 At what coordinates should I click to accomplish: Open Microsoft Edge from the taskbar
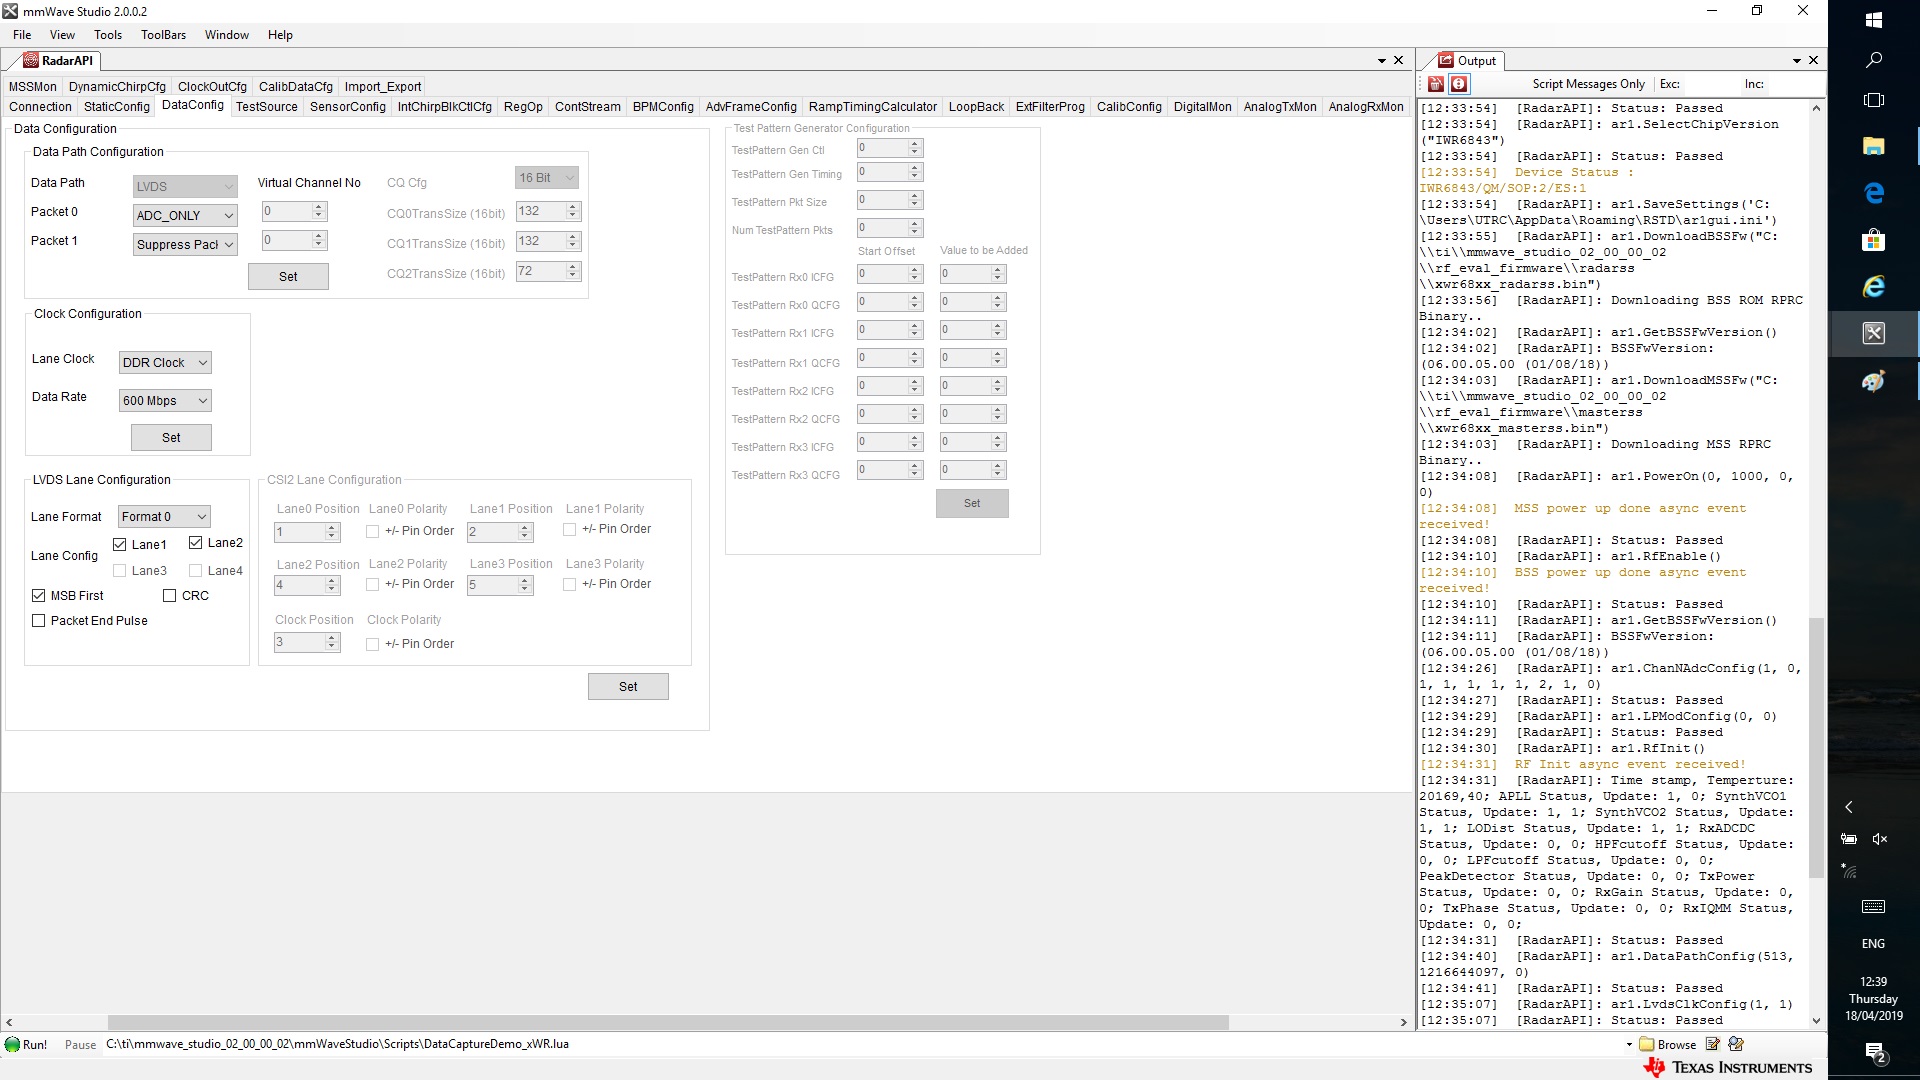coord(1874,193)
